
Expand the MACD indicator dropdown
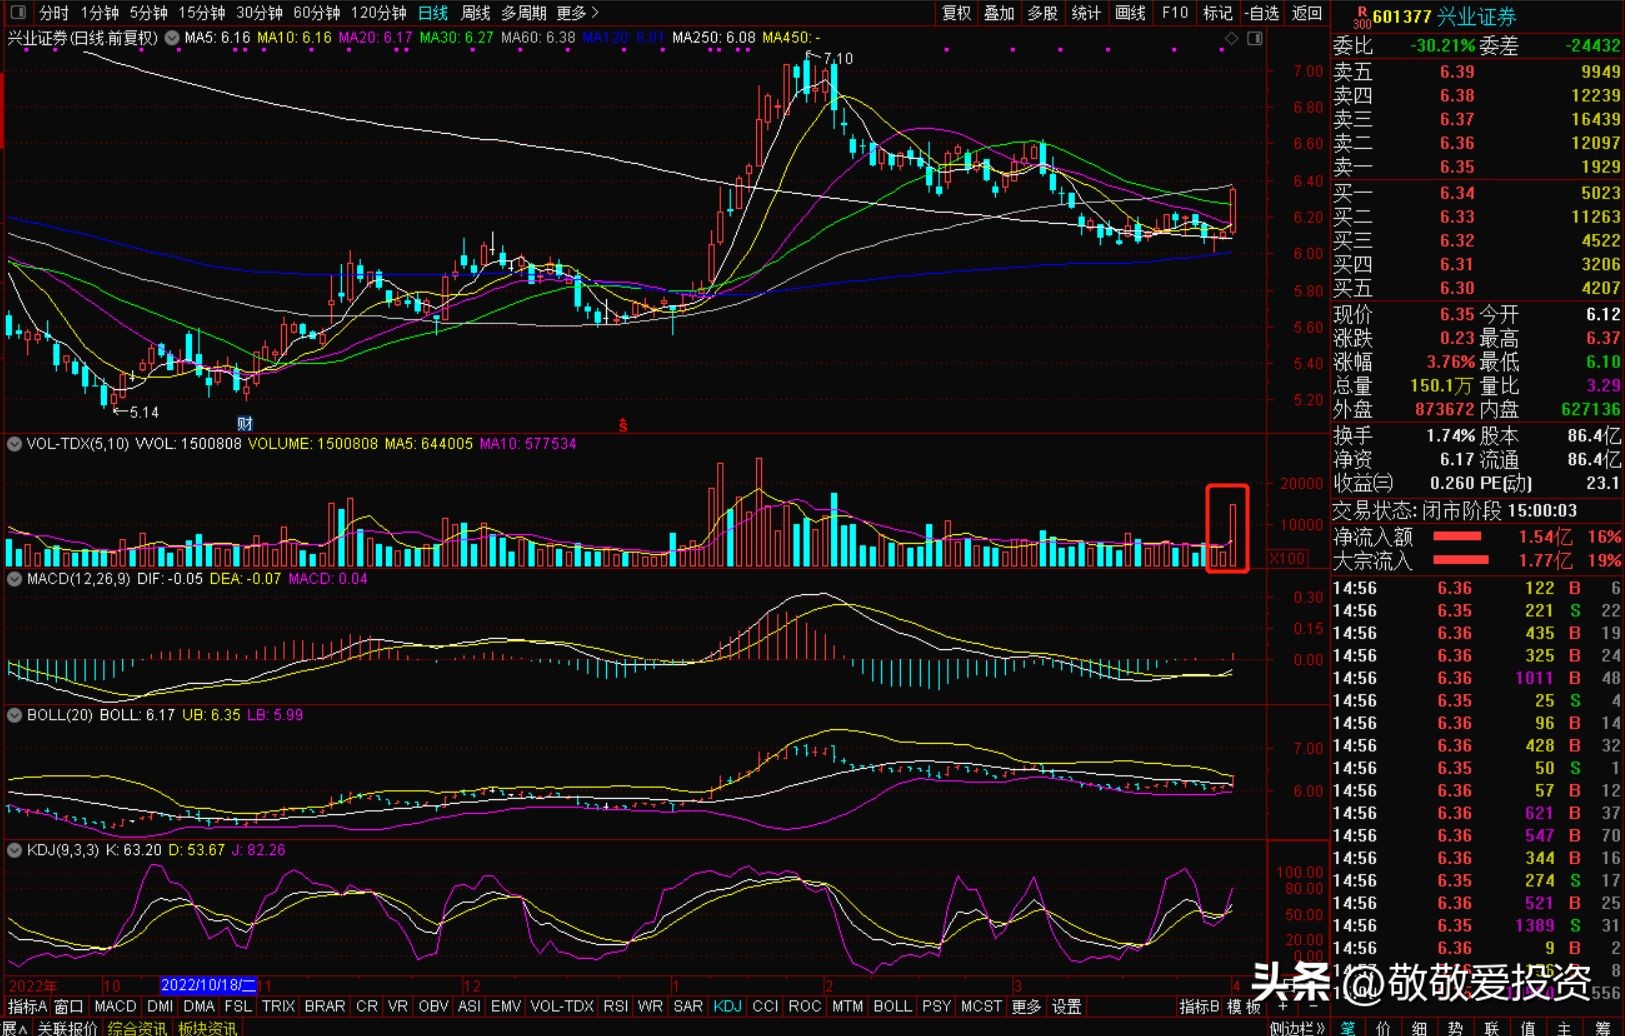14,579
